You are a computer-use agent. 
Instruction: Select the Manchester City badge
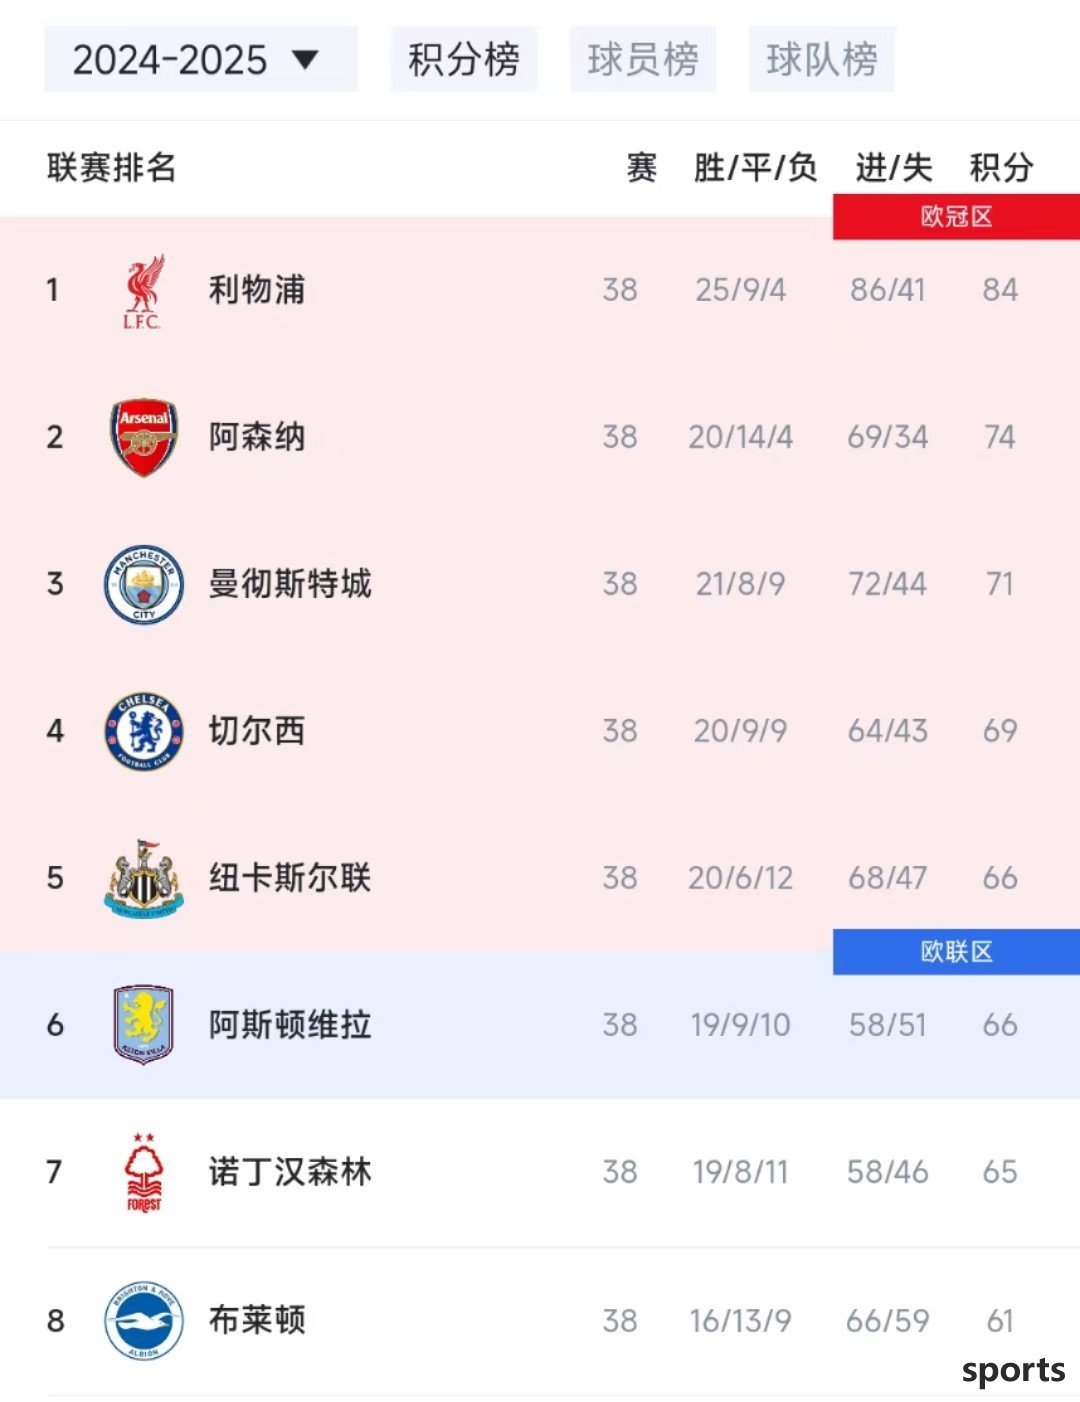tap(144, 584)
